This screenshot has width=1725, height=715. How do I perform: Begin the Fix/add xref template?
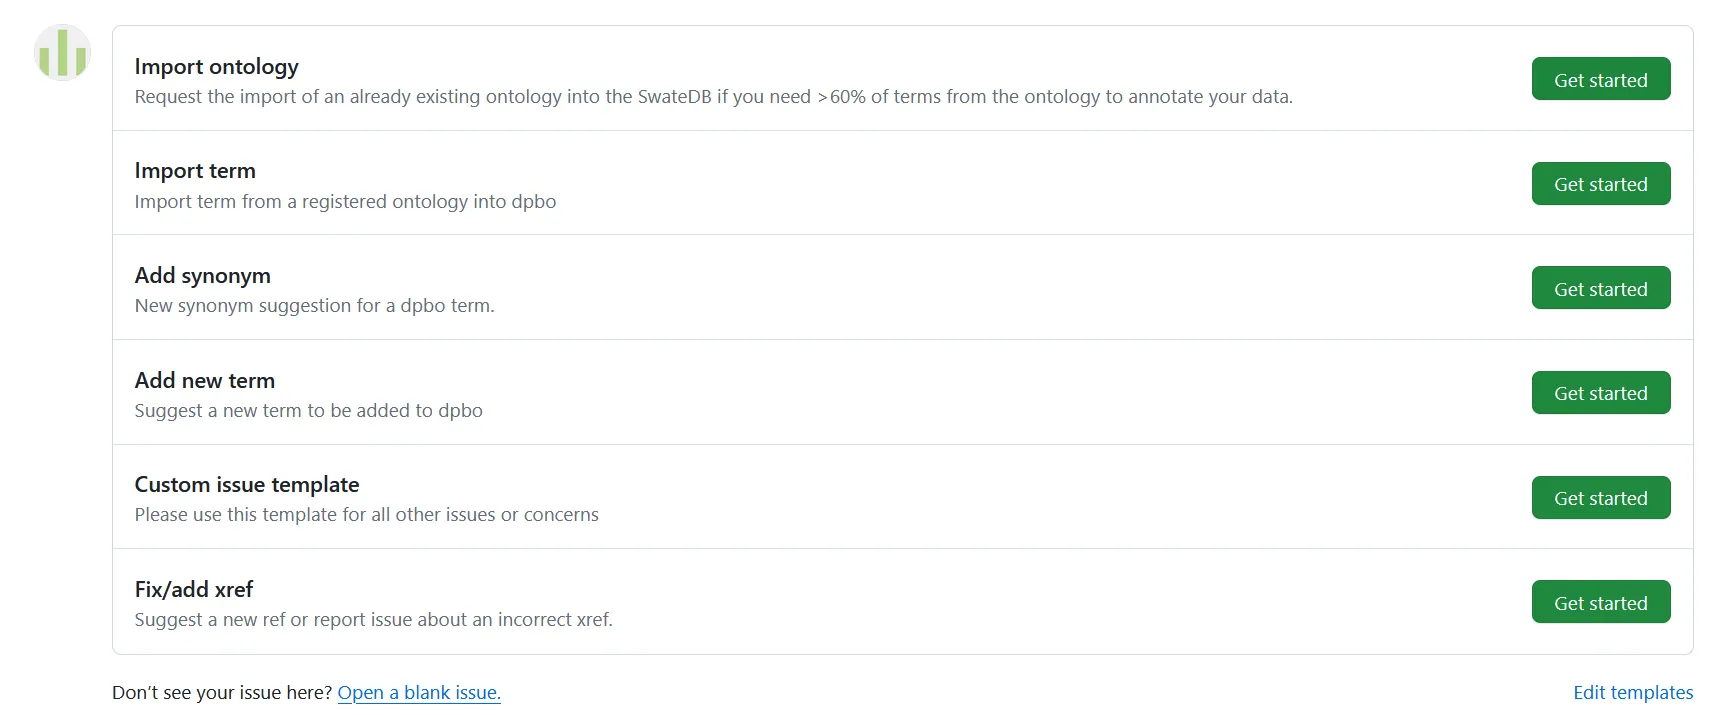tap(1601, 602)
